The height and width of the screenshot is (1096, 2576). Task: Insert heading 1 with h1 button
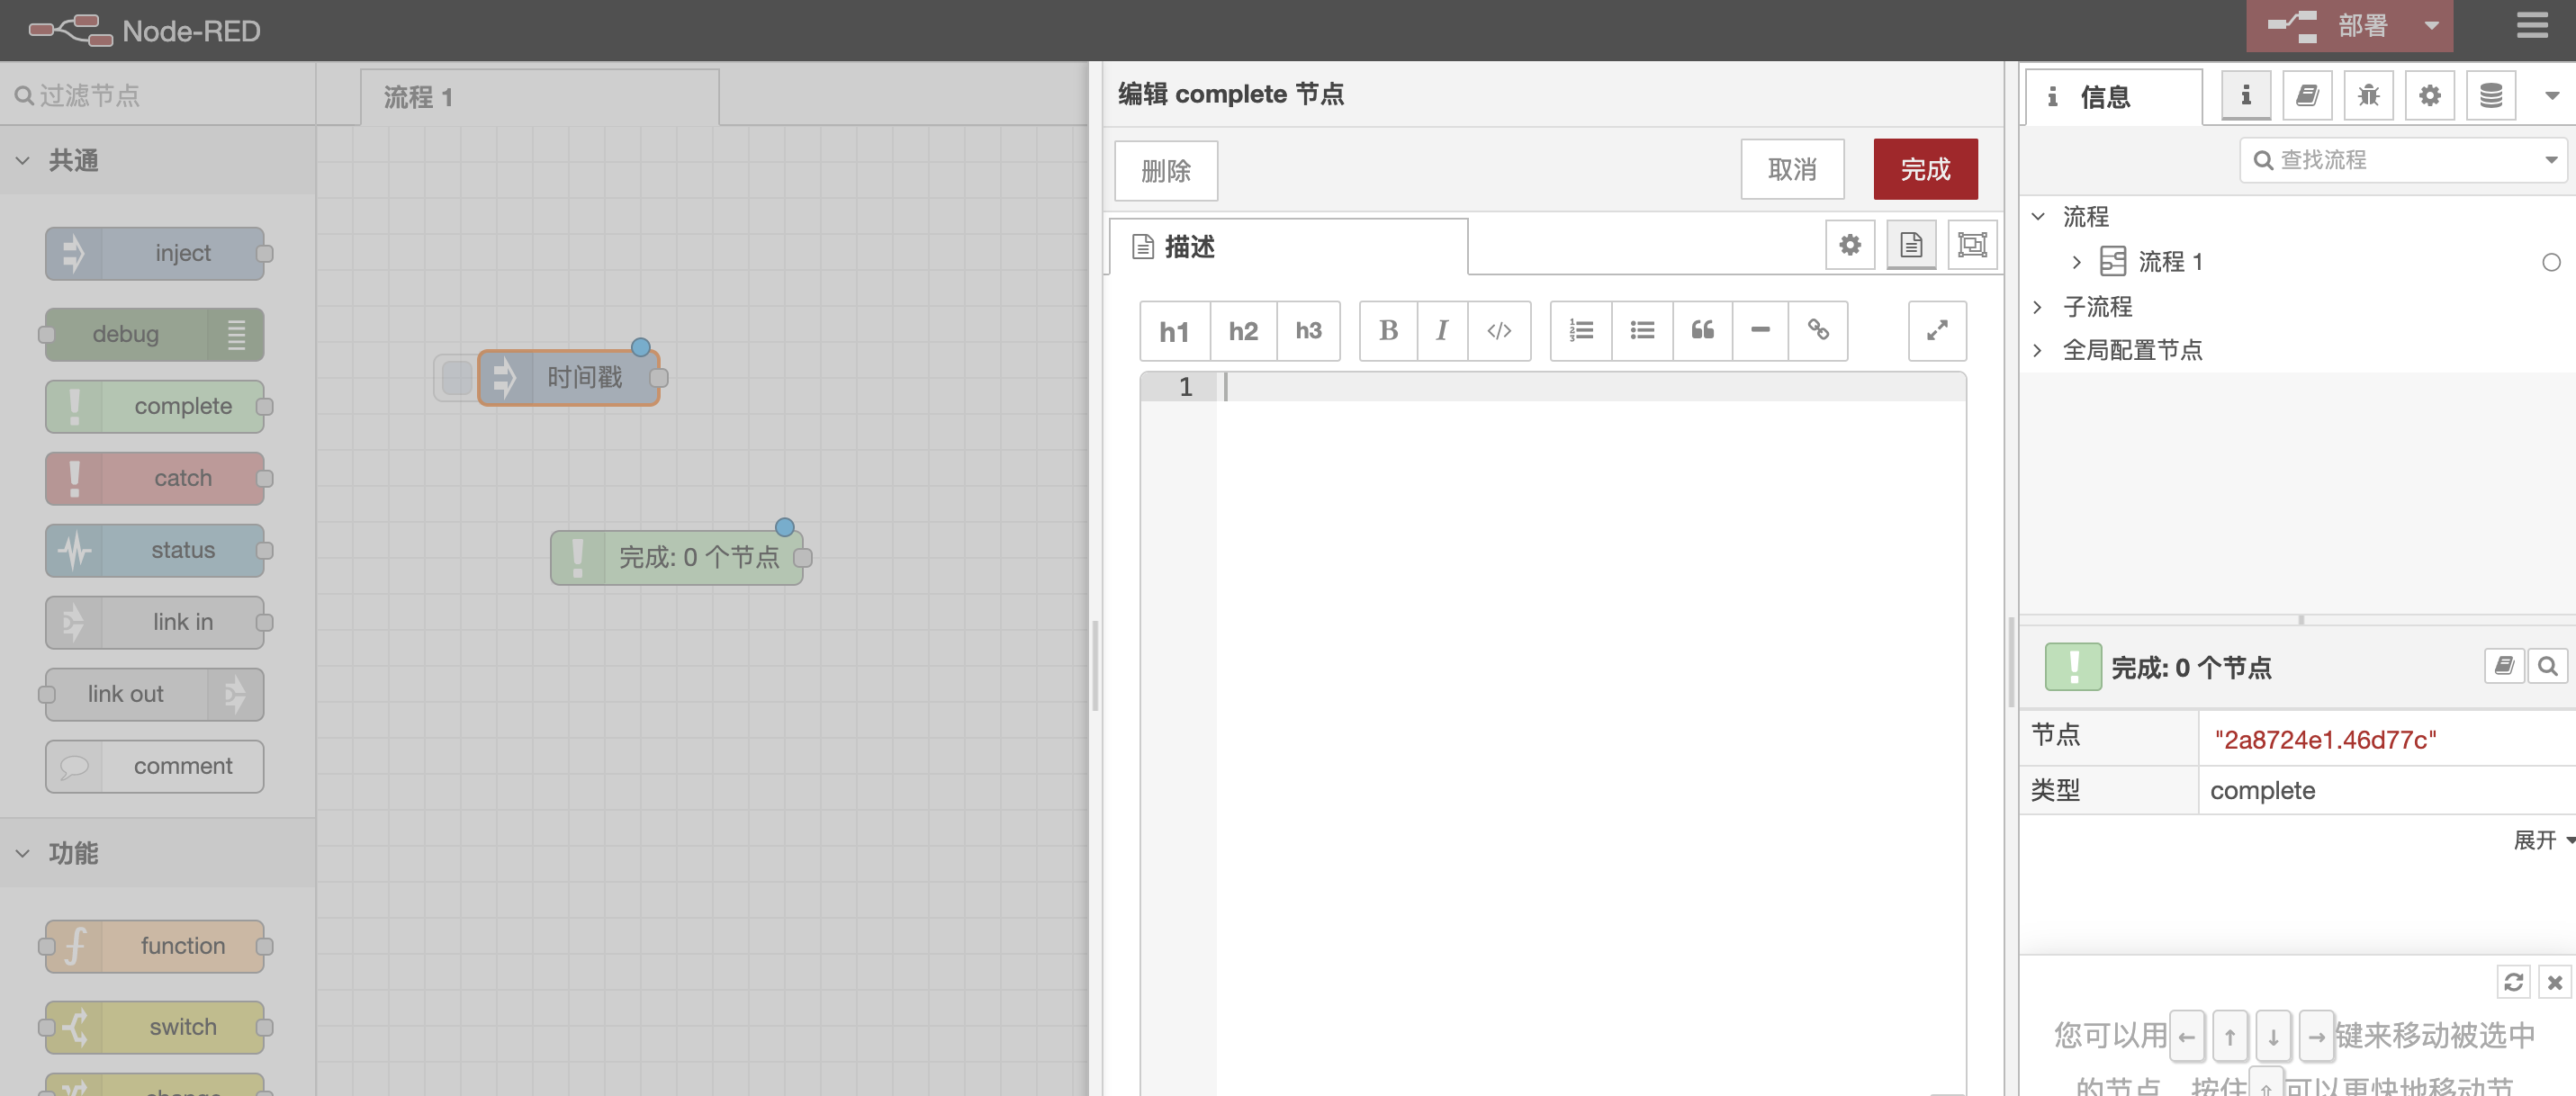1174,331
